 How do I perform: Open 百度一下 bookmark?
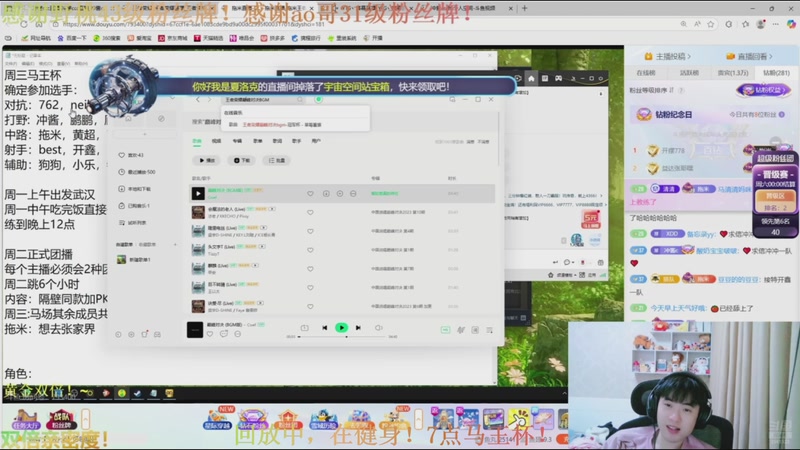tap(72, 38)
